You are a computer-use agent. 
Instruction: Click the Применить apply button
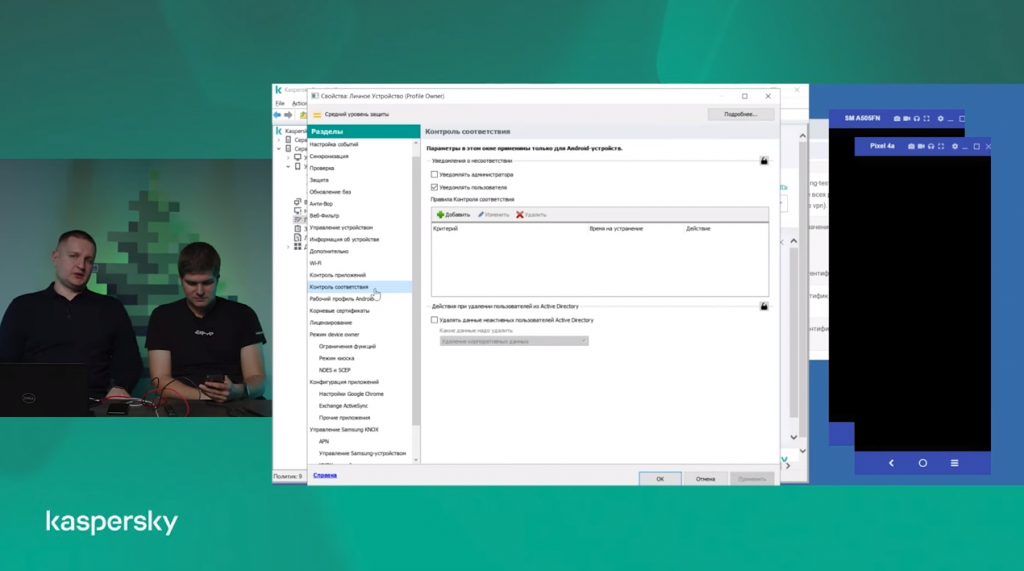click(752, 479)
